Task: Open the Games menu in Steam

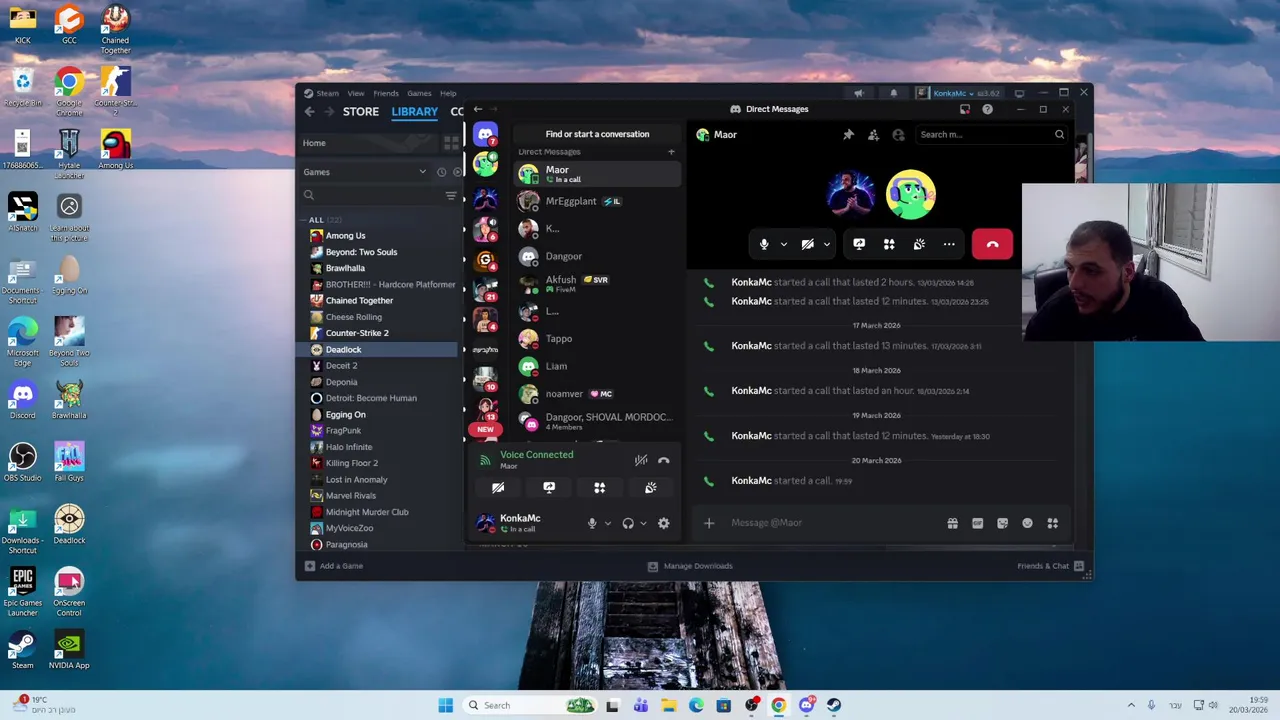Action: (x=419, y=93)
